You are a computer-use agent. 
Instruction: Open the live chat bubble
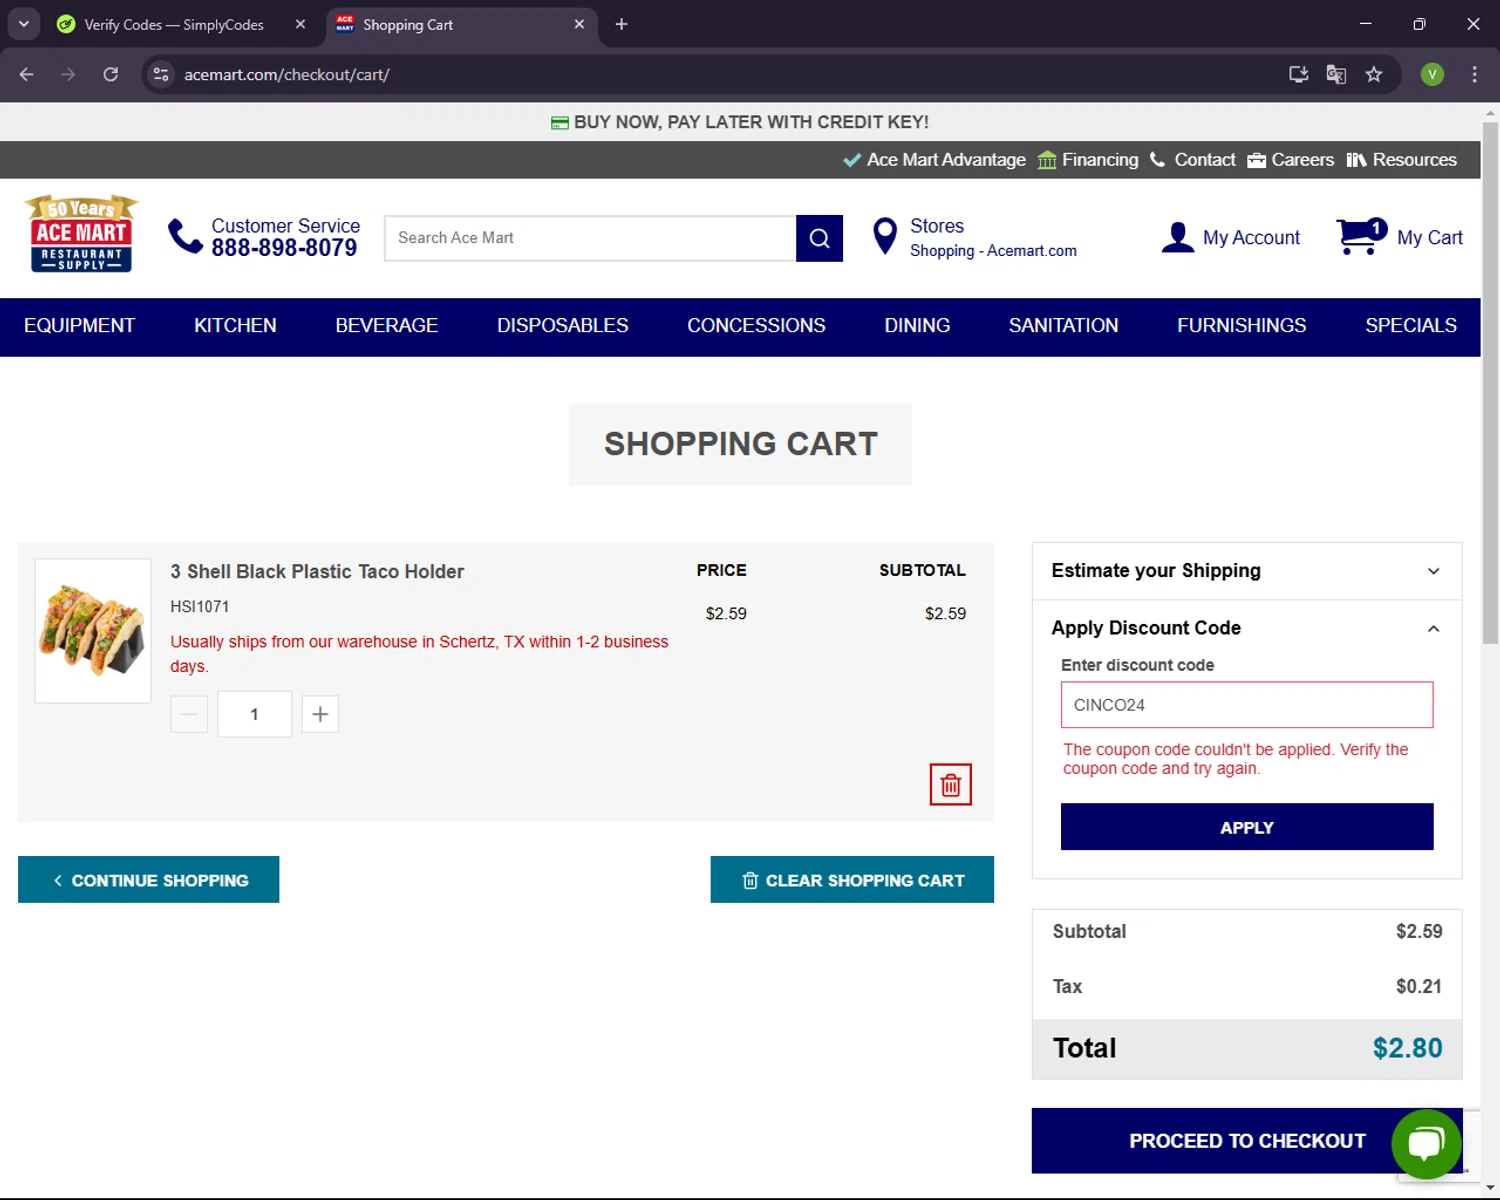pyautogui.click(x=1426, y=1144)
